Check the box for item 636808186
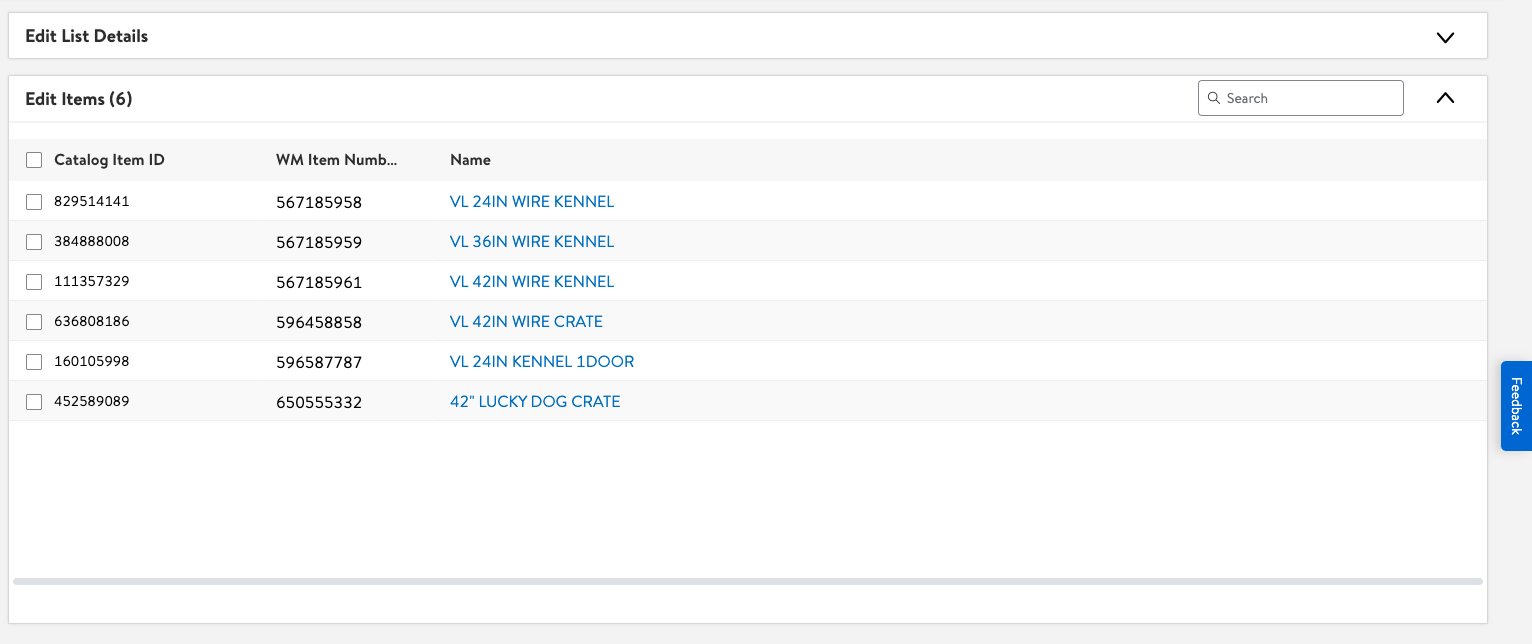The height and width of the screenshot is (644, 1532). click(x=34, y=322)
